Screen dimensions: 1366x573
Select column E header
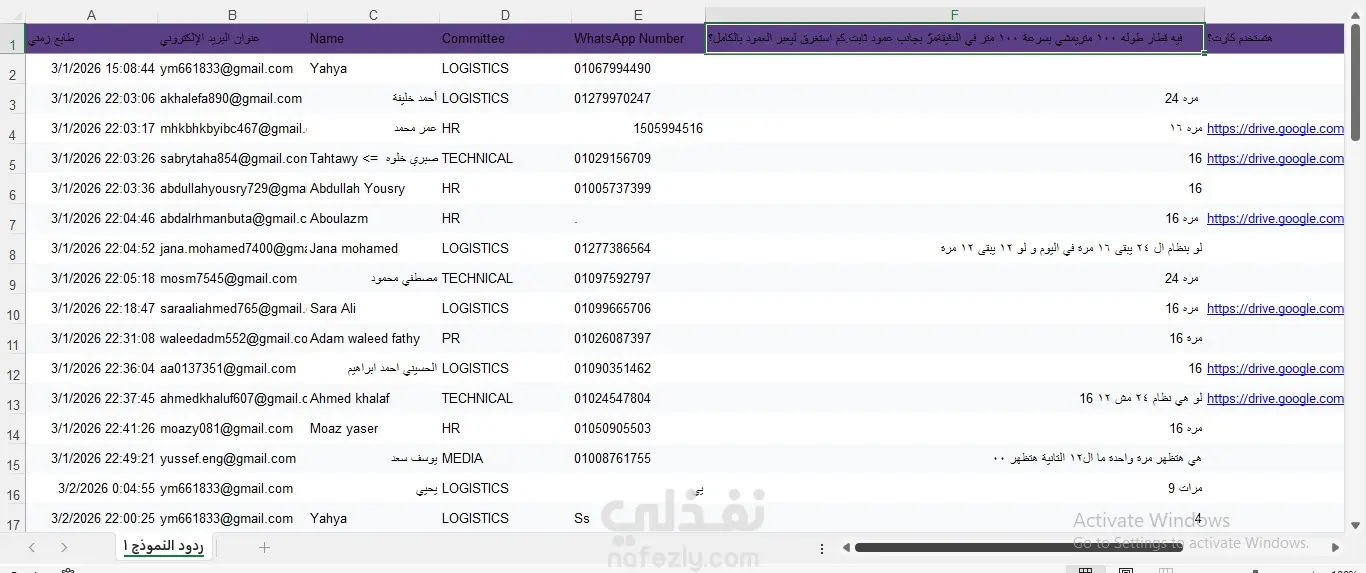click(638, 15)
